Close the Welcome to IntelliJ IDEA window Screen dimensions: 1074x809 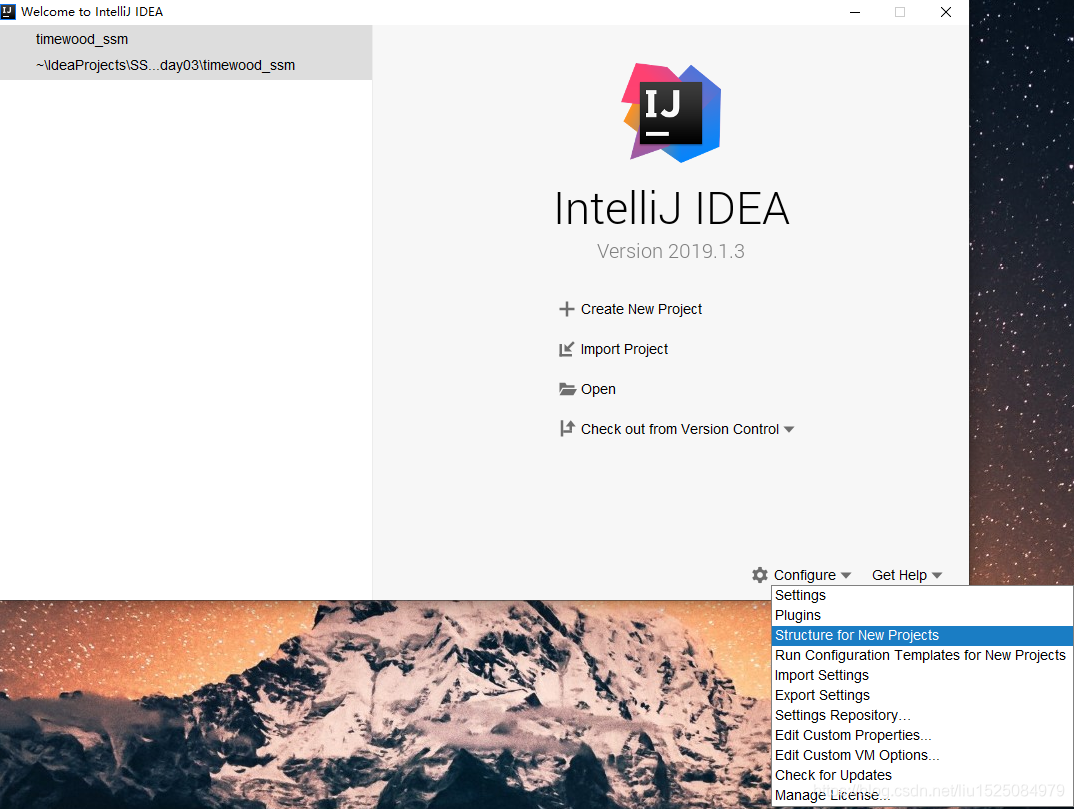coord(946,12)
